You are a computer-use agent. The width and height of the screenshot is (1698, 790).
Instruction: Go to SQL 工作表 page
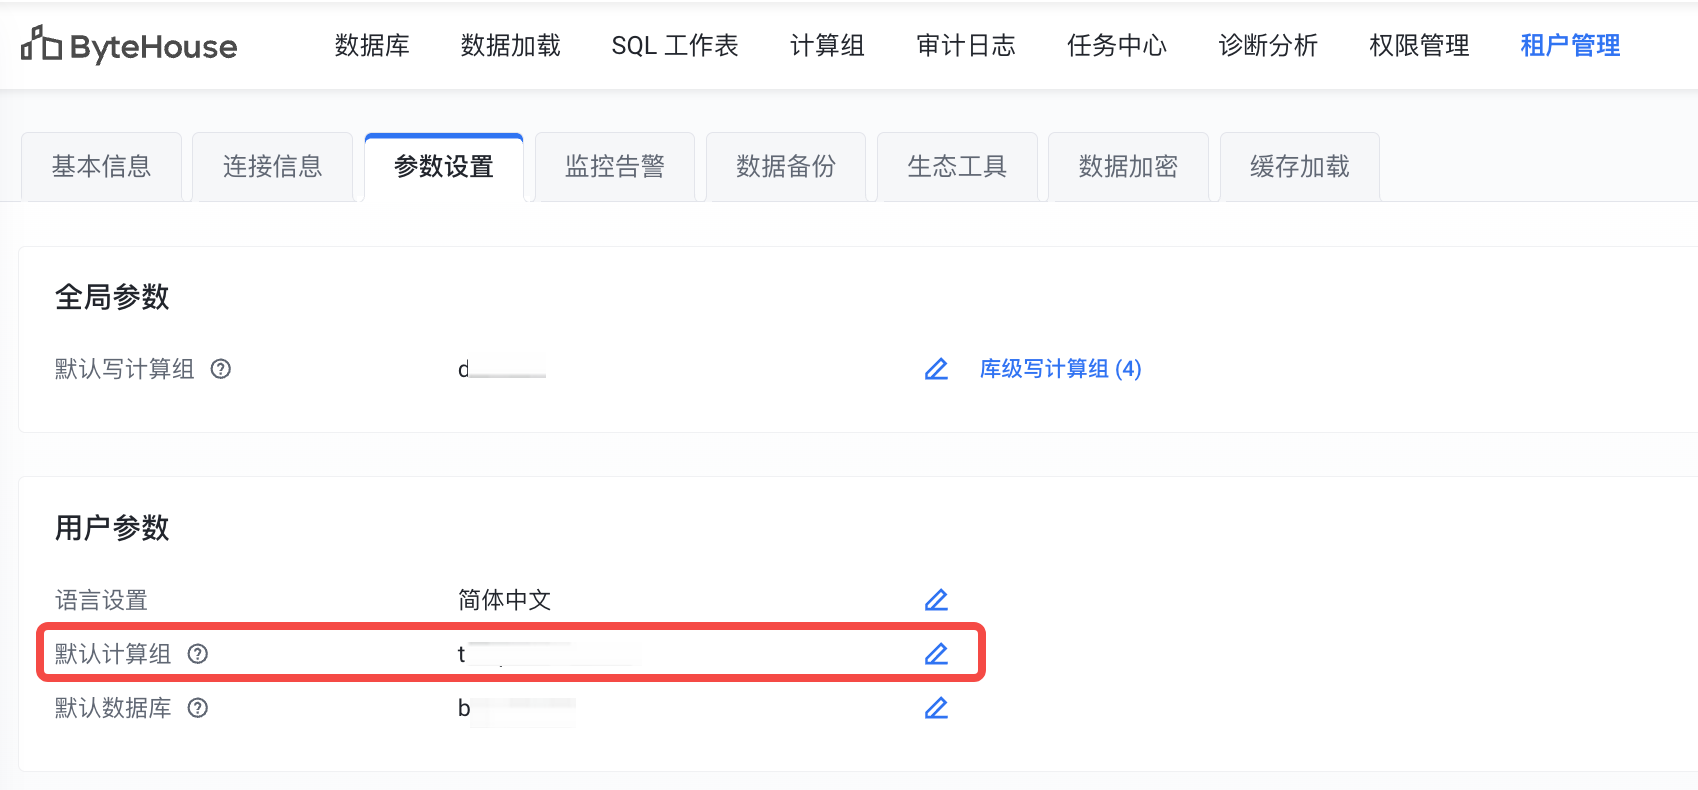[675, 45]
